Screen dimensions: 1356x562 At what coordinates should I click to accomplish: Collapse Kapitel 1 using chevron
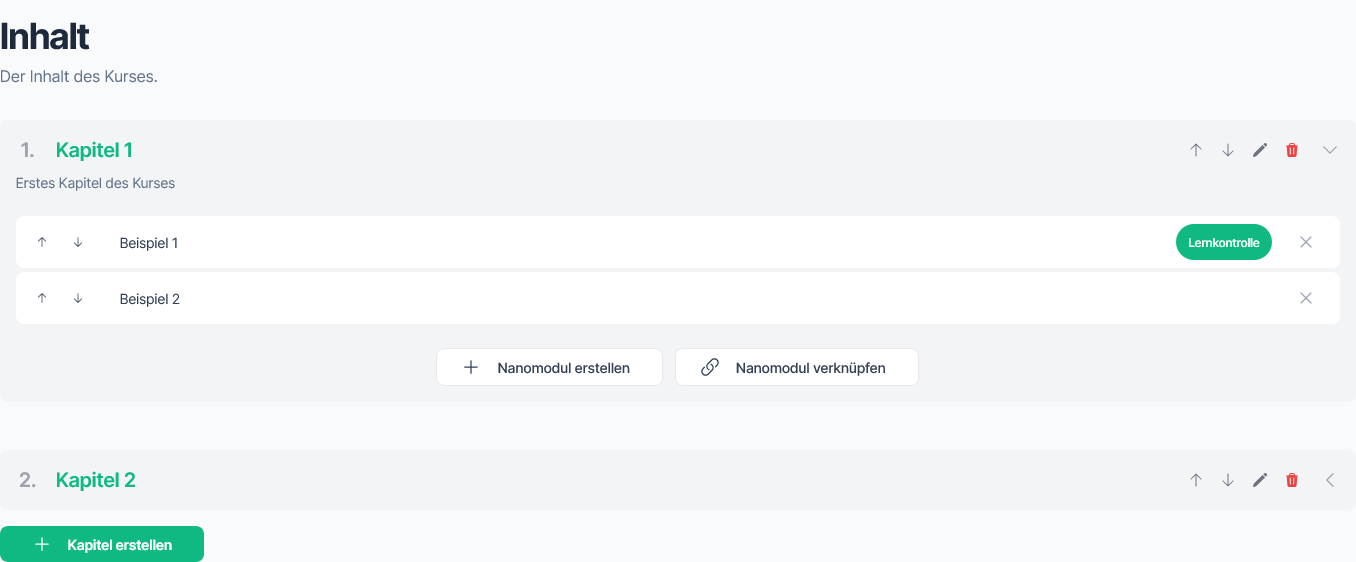1330,150
